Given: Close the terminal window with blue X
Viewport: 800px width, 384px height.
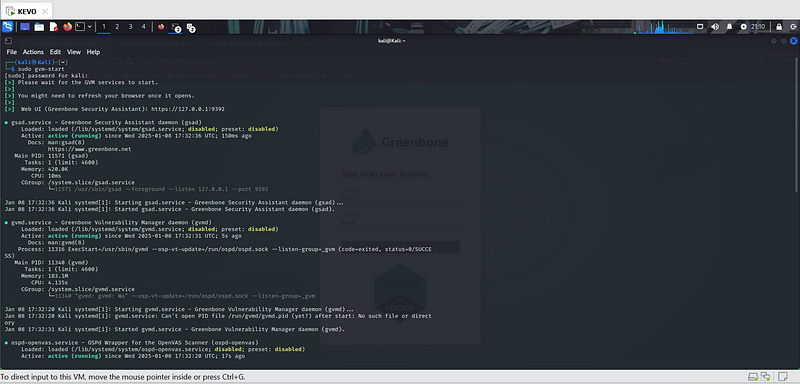Looking at the screenshot, I should tap(793, 41).
